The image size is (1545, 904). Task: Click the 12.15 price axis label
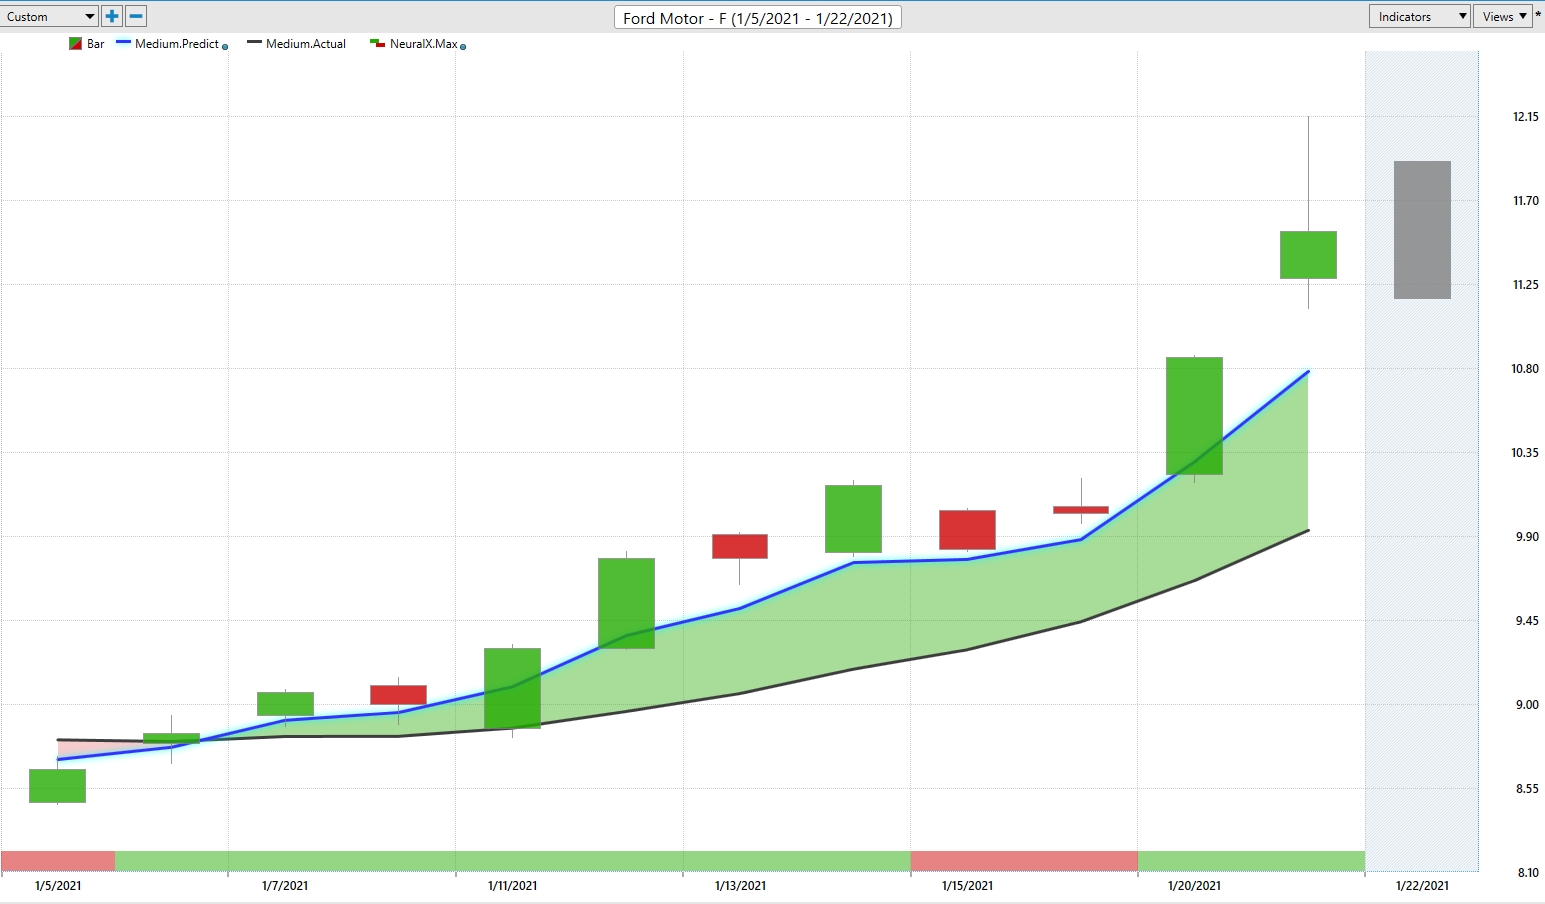pos(1525,117)
